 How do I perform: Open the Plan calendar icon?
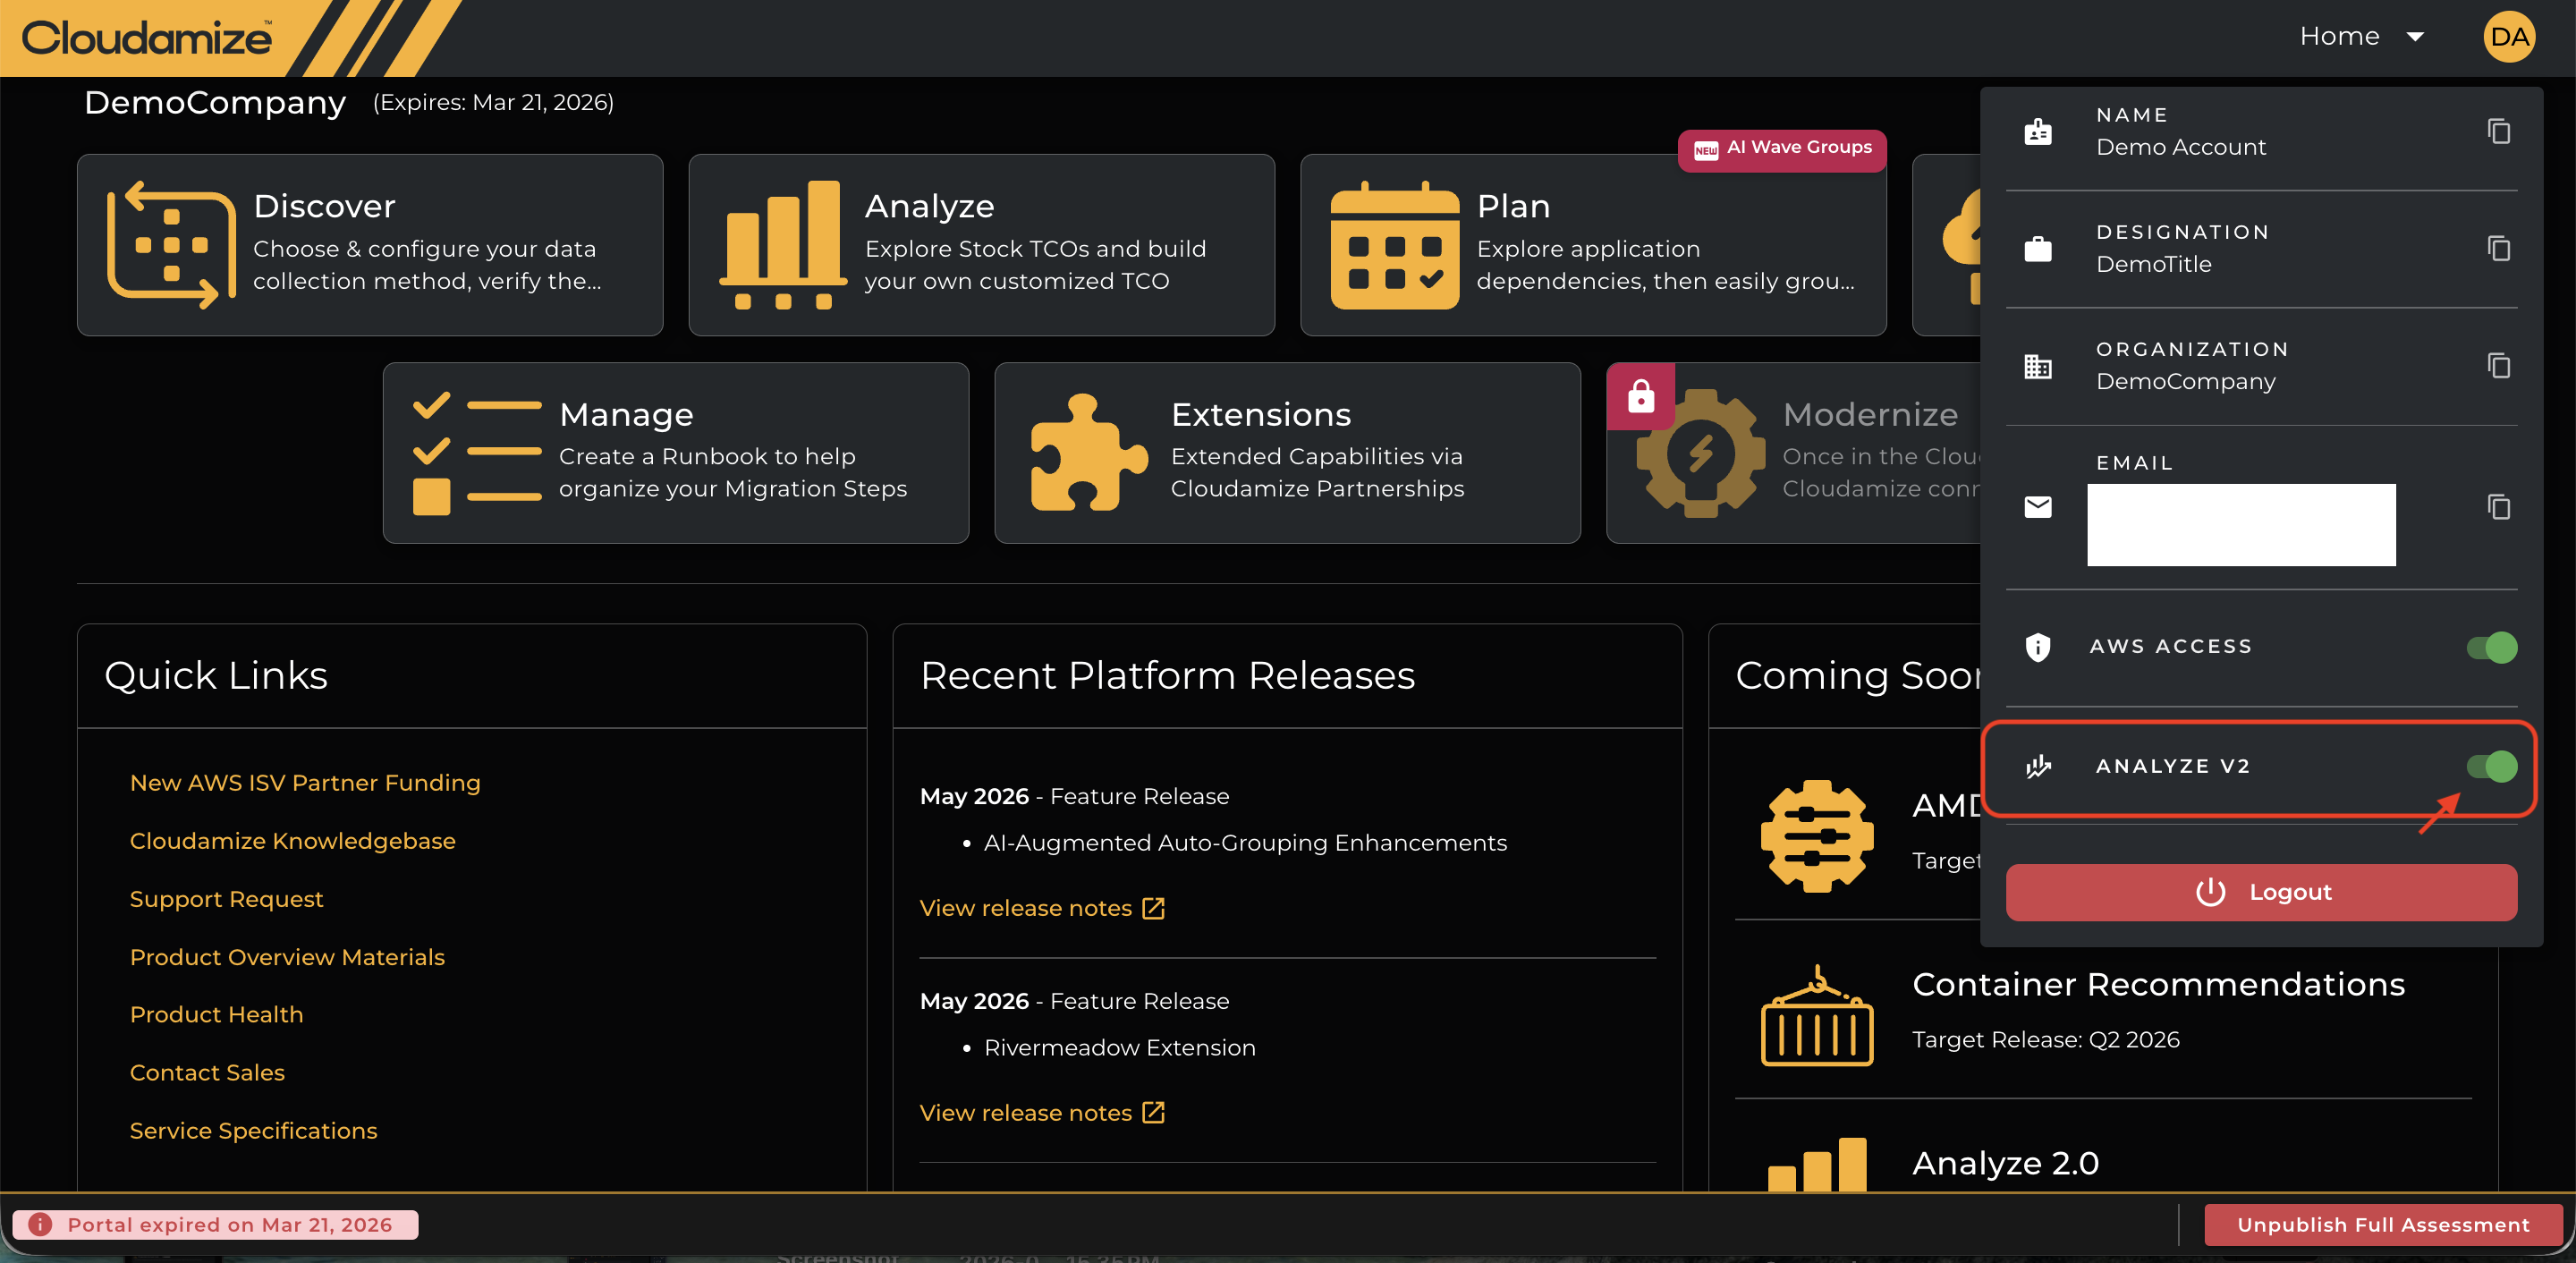pyautogui.click(x=1394, y=245)
